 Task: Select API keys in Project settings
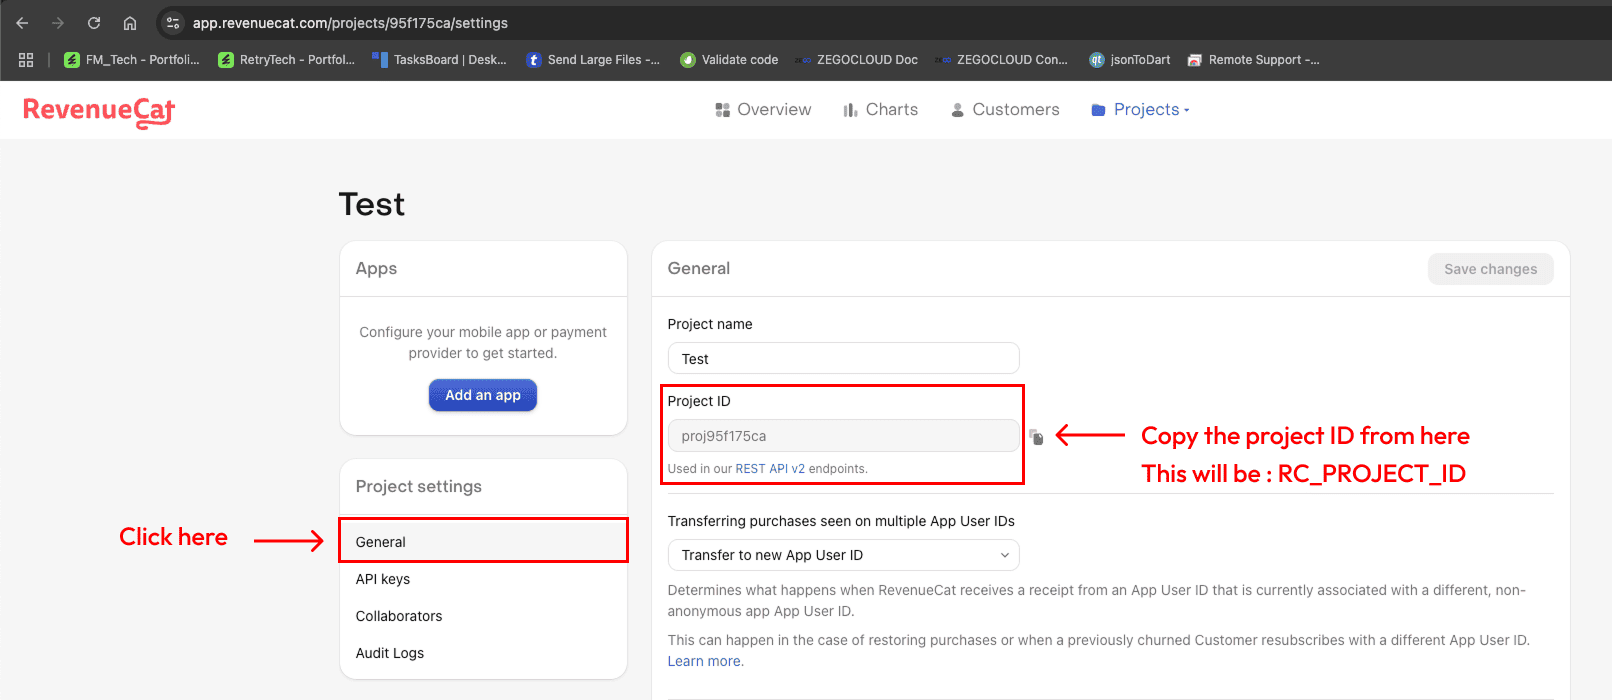coord(383,579)
